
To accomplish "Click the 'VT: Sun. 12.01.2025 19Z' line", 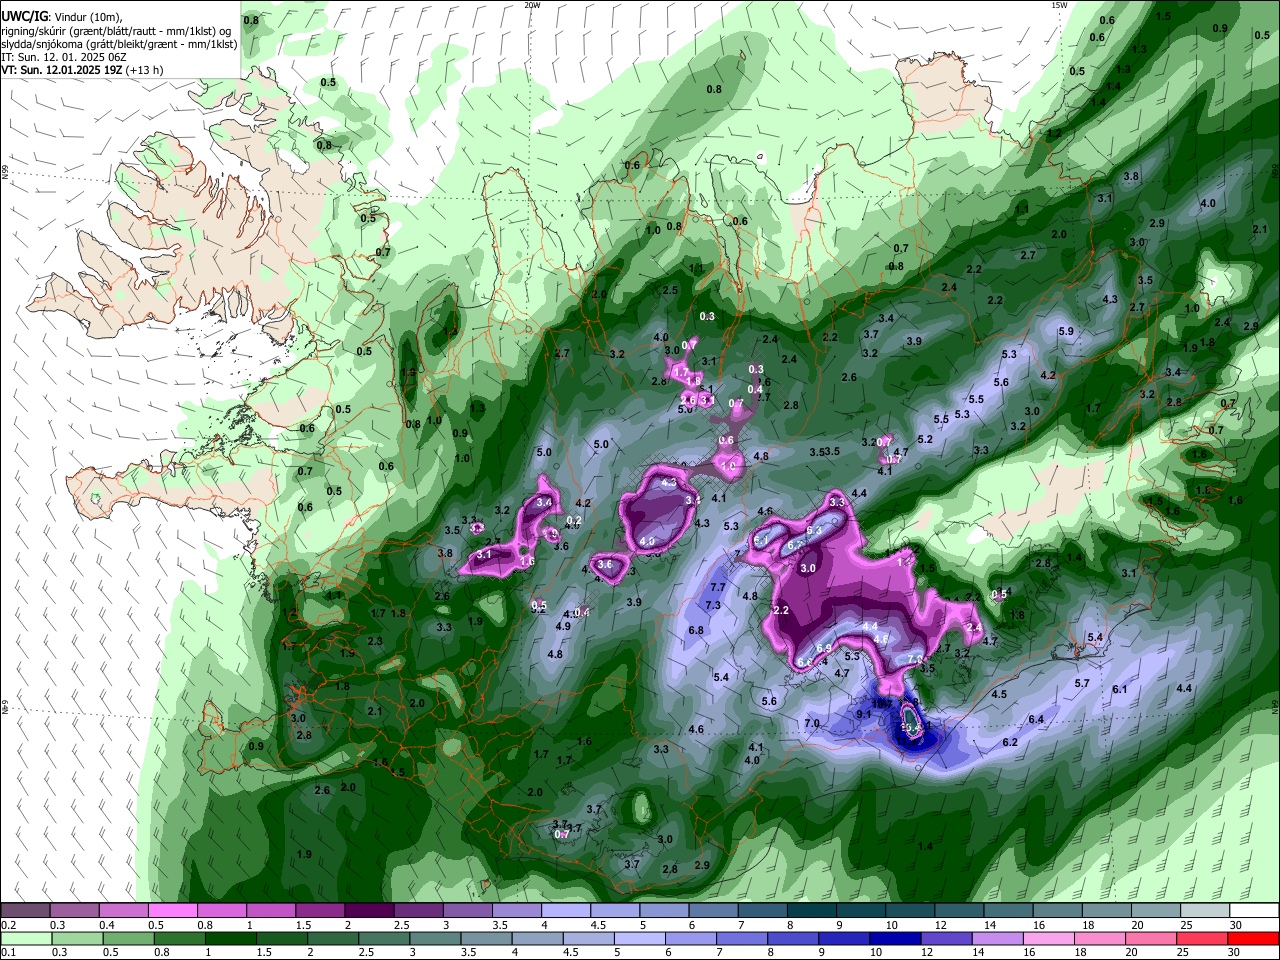I will coord(83,70).
